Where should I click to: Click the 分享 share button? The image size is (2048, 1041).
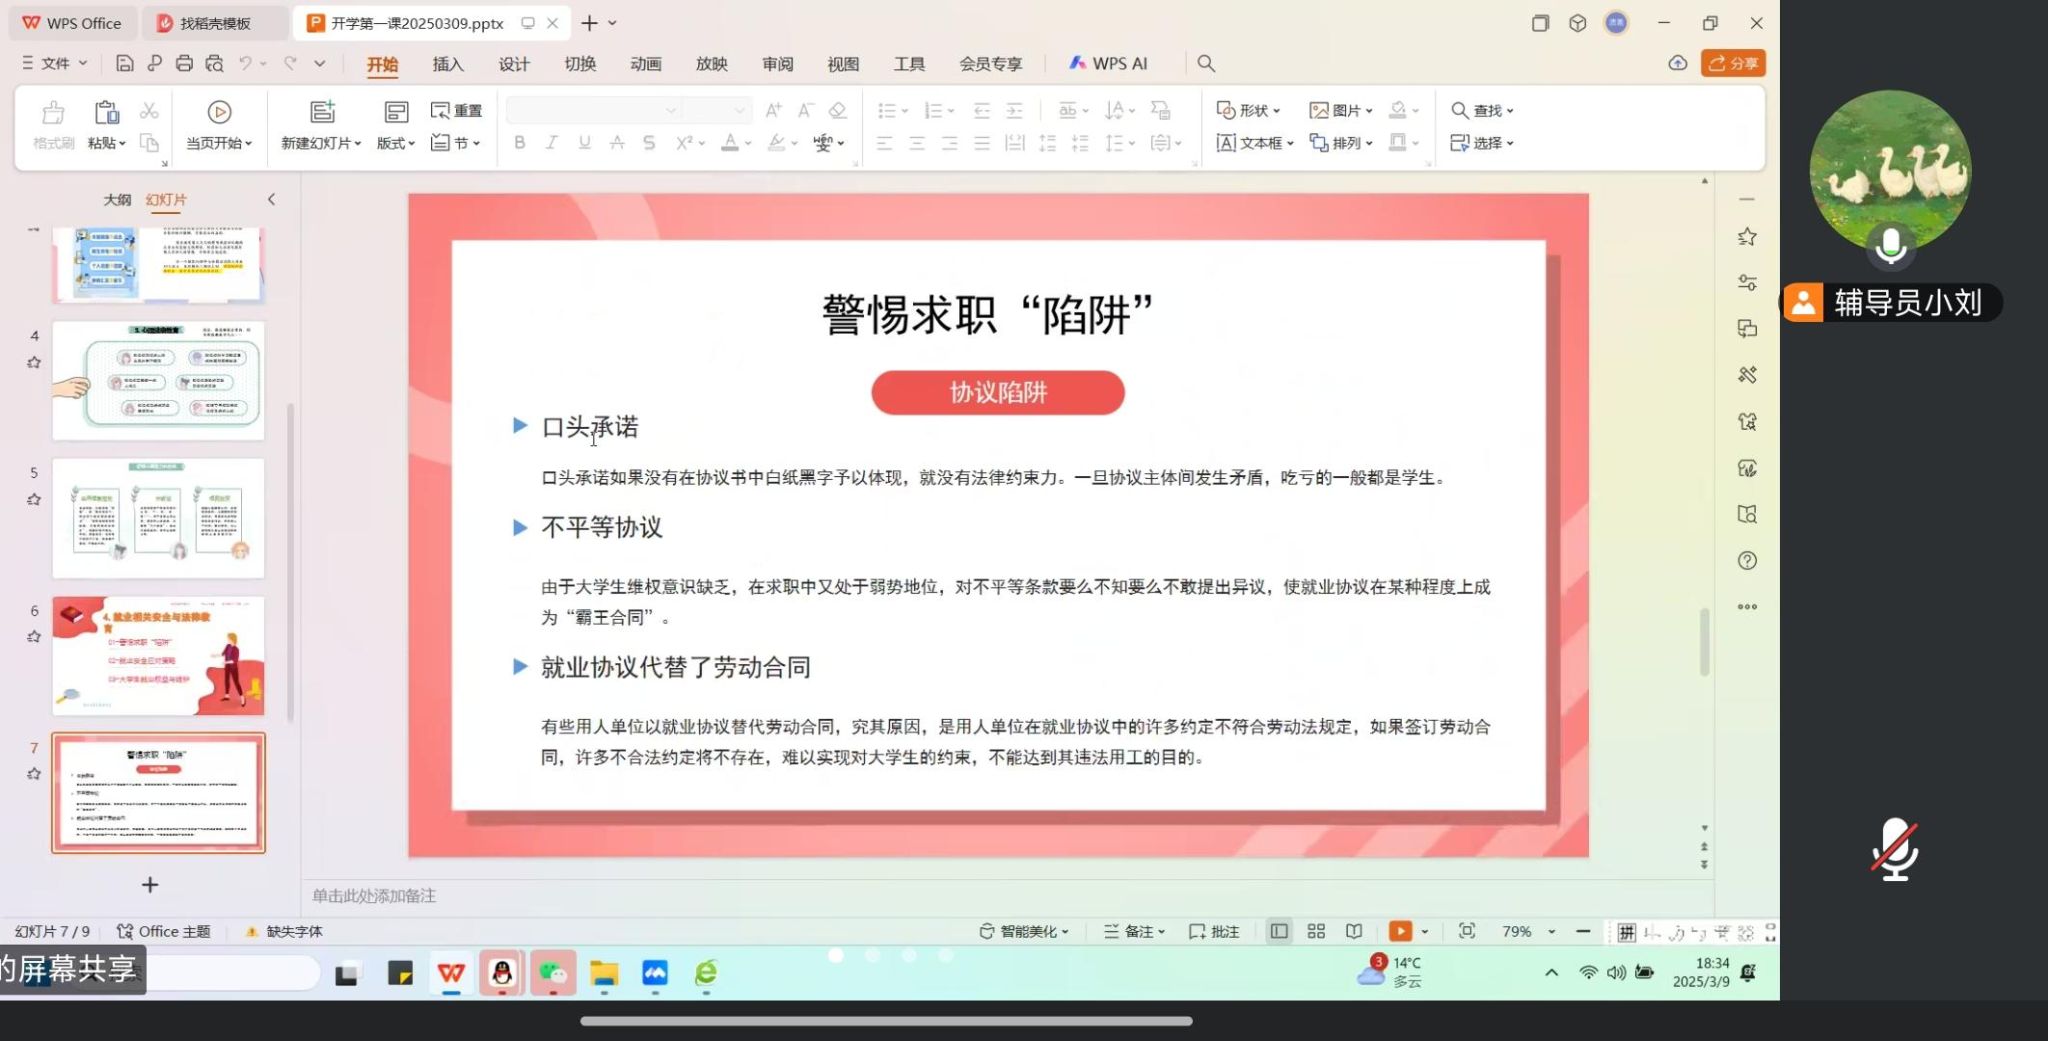click(x=1733, y=63)
